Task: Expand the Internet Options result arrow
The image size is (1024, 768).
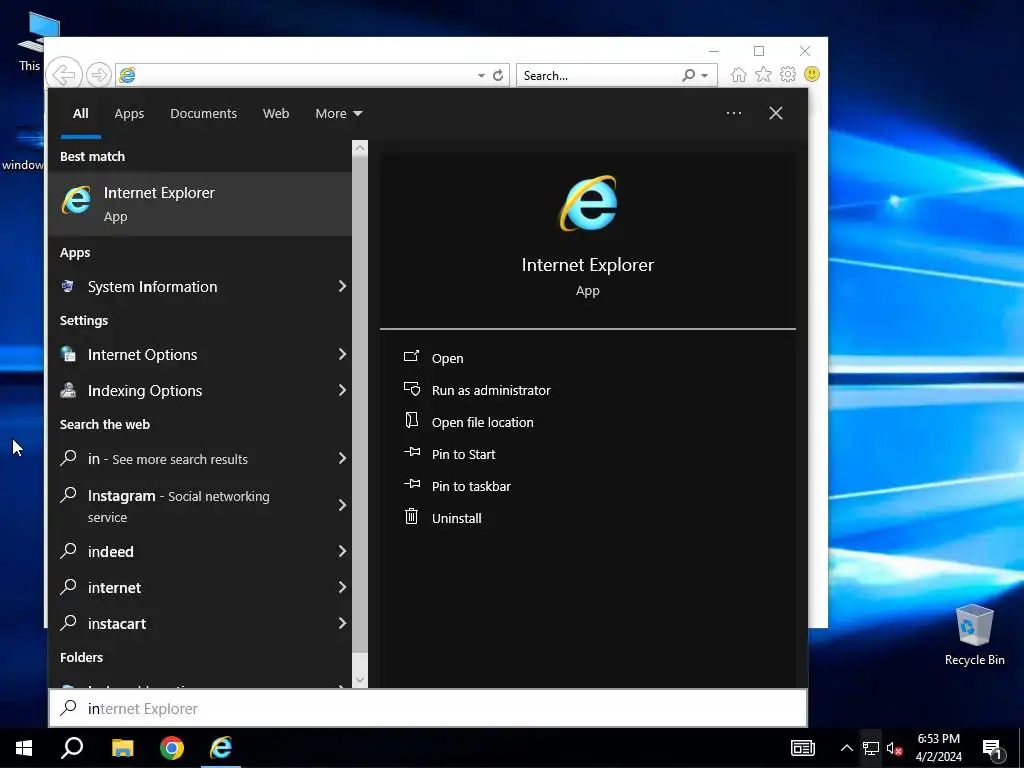Action: 342,354
